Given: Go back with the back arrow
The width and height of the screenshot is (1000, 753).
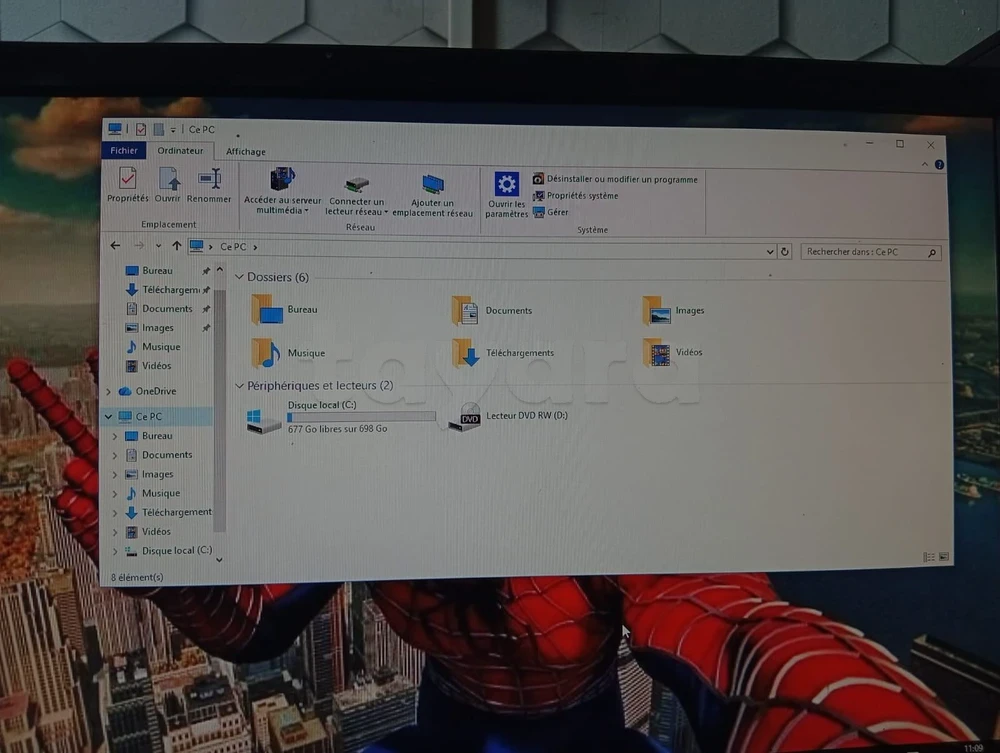Looking at the screenshot, I should [x=115, y=245].
